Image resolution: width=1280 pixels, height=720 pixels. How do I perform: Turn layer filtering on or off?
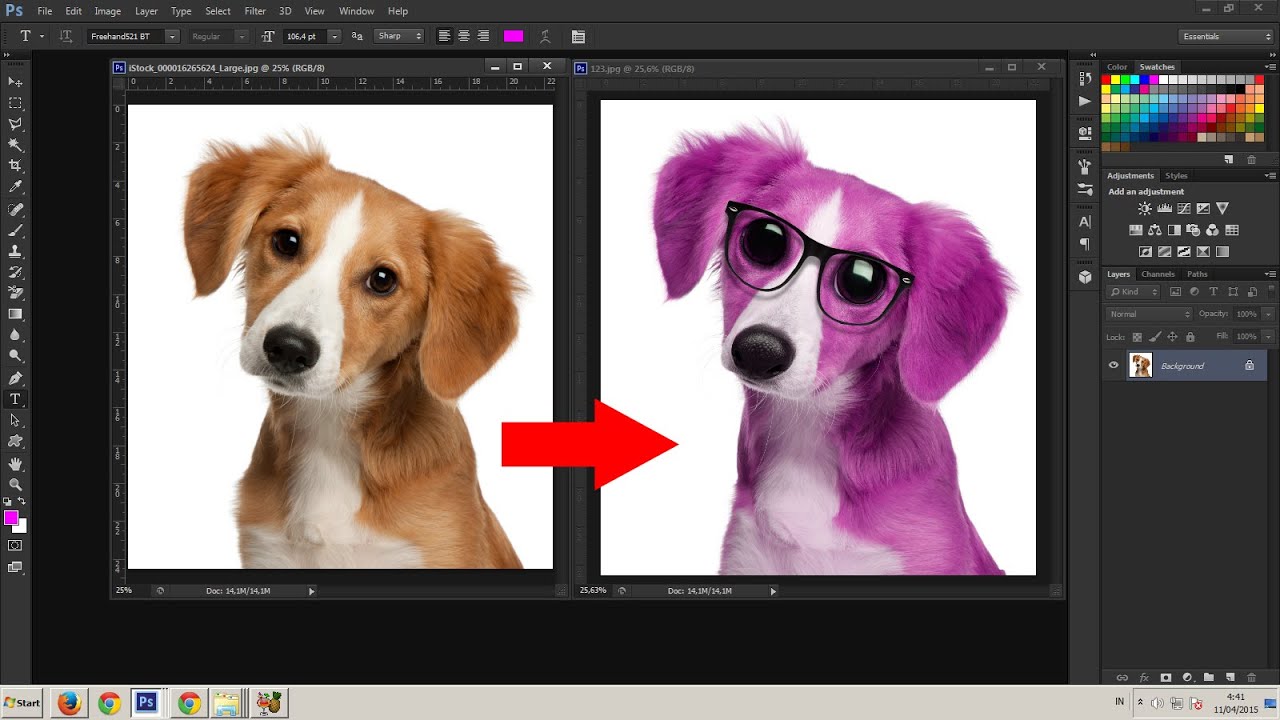coord(1270,292)
